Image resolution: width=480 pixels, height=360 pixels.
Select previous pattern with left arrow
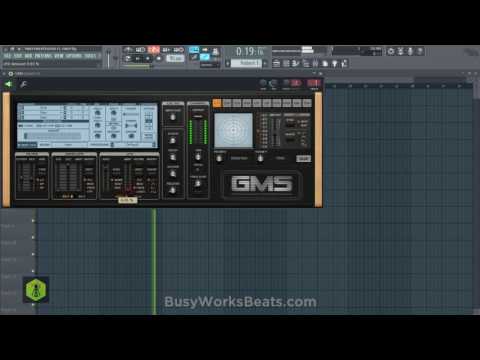point(228,63)
